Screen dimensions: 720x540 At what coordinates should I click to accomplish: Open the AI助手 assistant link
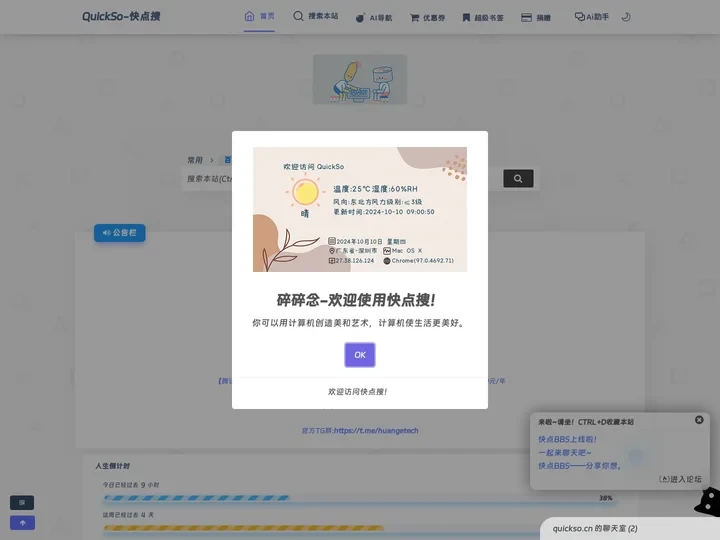coord(591,17)
